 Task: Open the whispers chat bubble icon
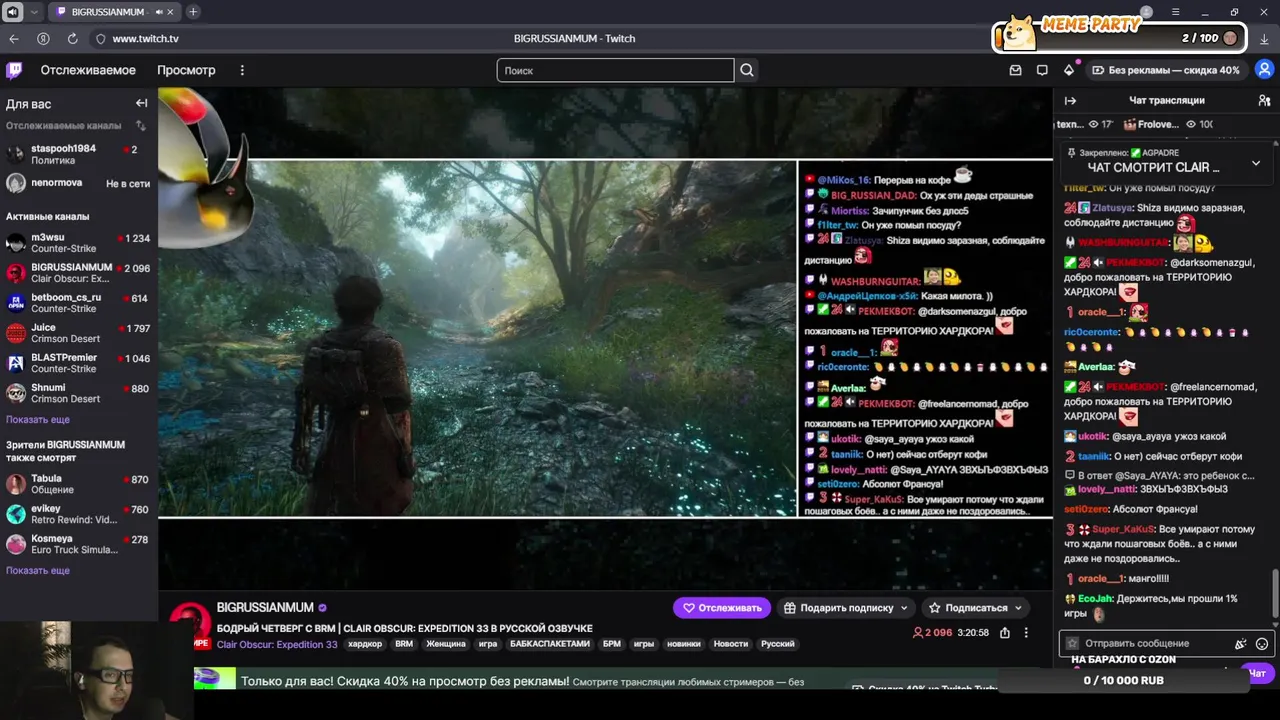click(1042, 70)
